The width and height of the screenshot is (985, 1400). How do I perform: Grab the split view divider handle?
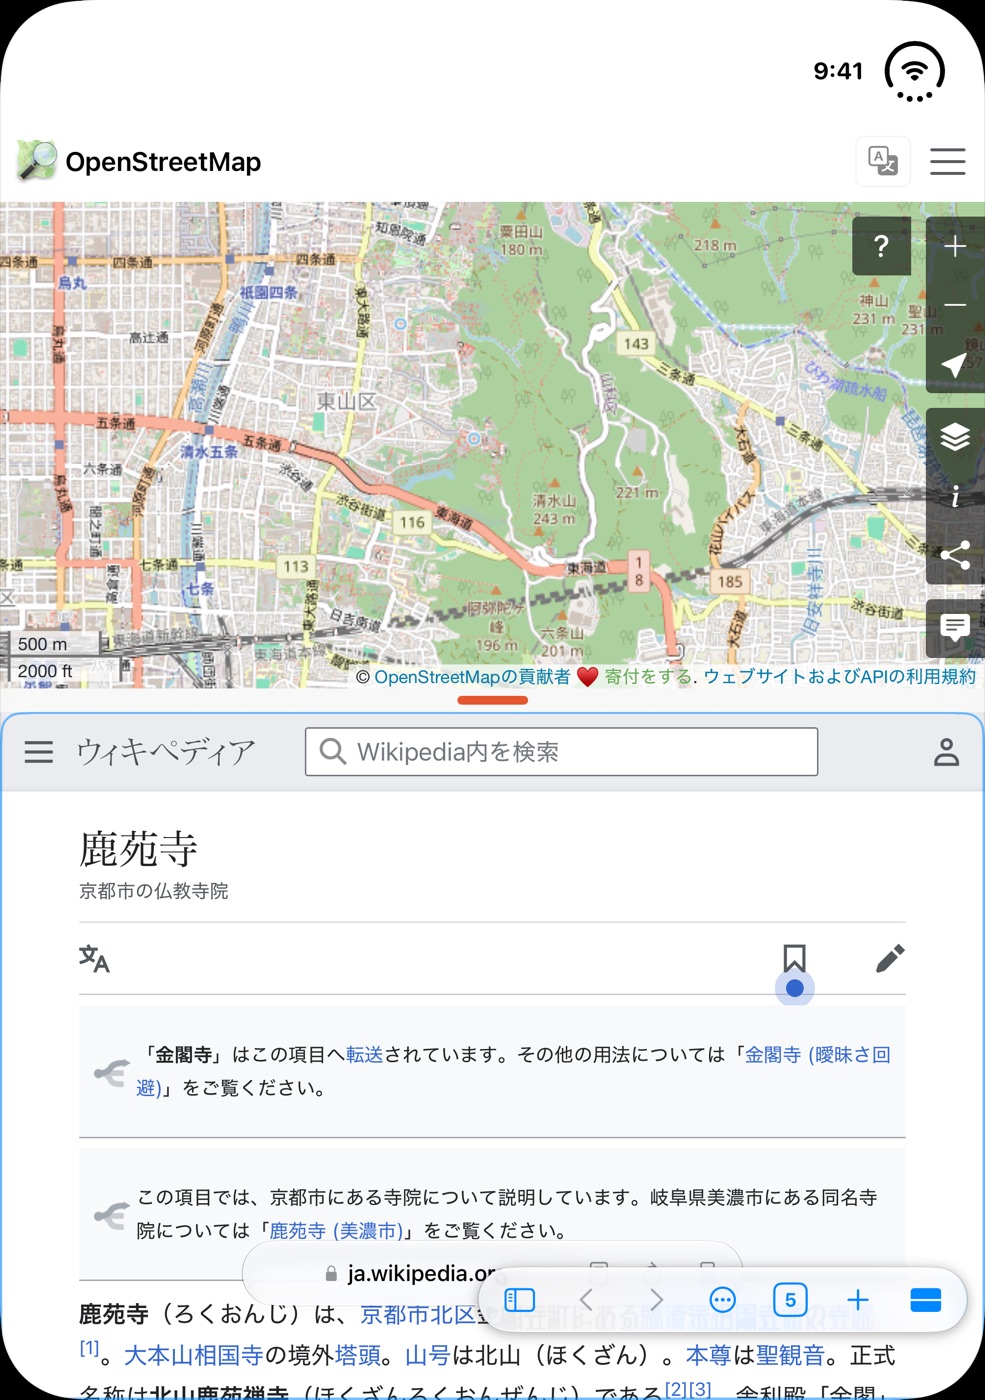[492, 700]
